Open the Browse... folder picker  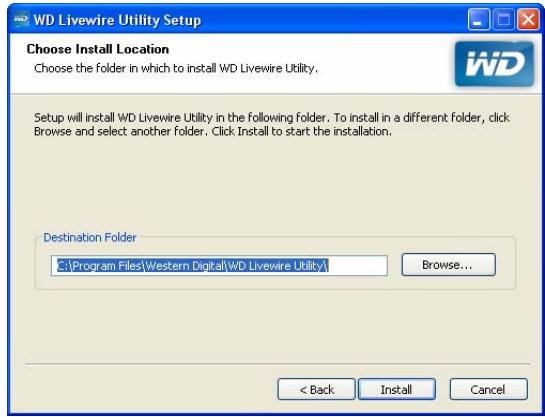(448, 265)
